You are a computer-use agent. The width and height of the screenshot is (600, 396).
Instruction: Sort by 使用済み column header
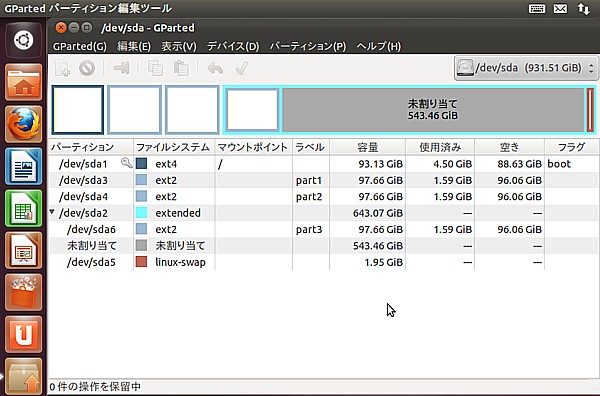pyautogui.click(x=440, y=147)
